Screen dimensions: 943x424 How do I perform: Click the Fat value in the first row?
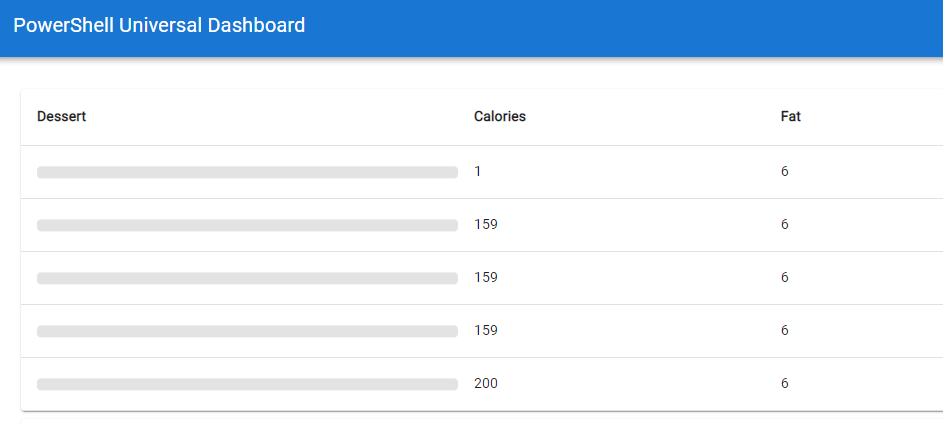pyautogui.click(x=785, y=172)
